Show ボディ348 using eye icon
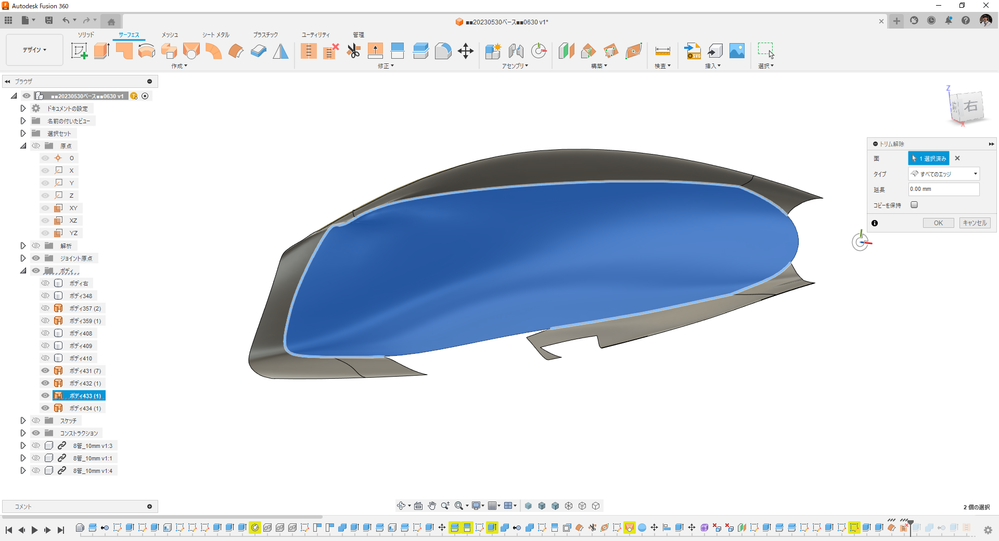The width and height of the screenshot is (999, 541). [45, 296]
